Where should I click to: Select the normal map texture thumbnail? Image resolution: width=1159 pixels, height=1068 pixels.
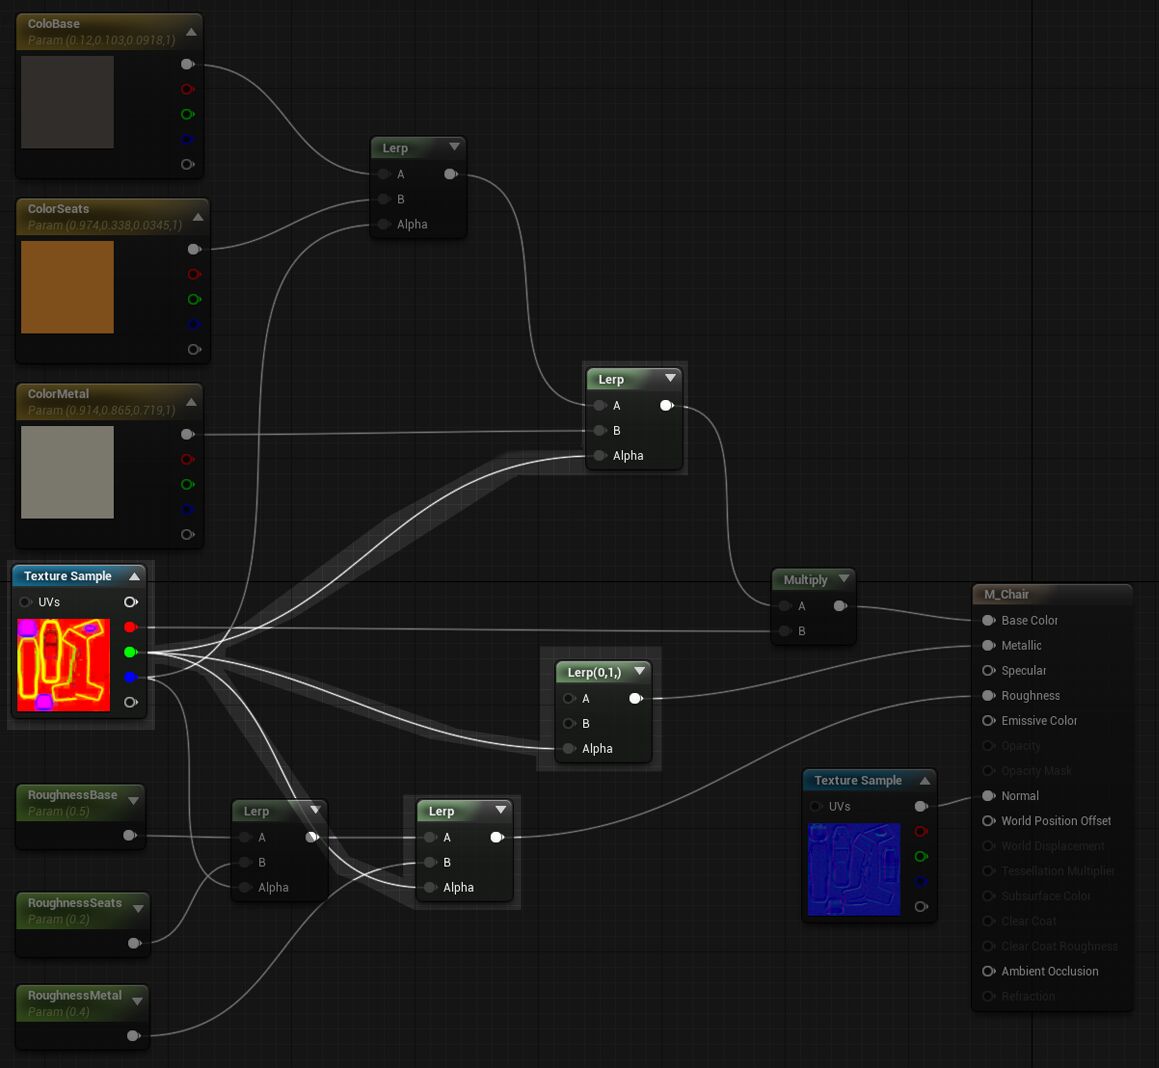coord(854,869)
